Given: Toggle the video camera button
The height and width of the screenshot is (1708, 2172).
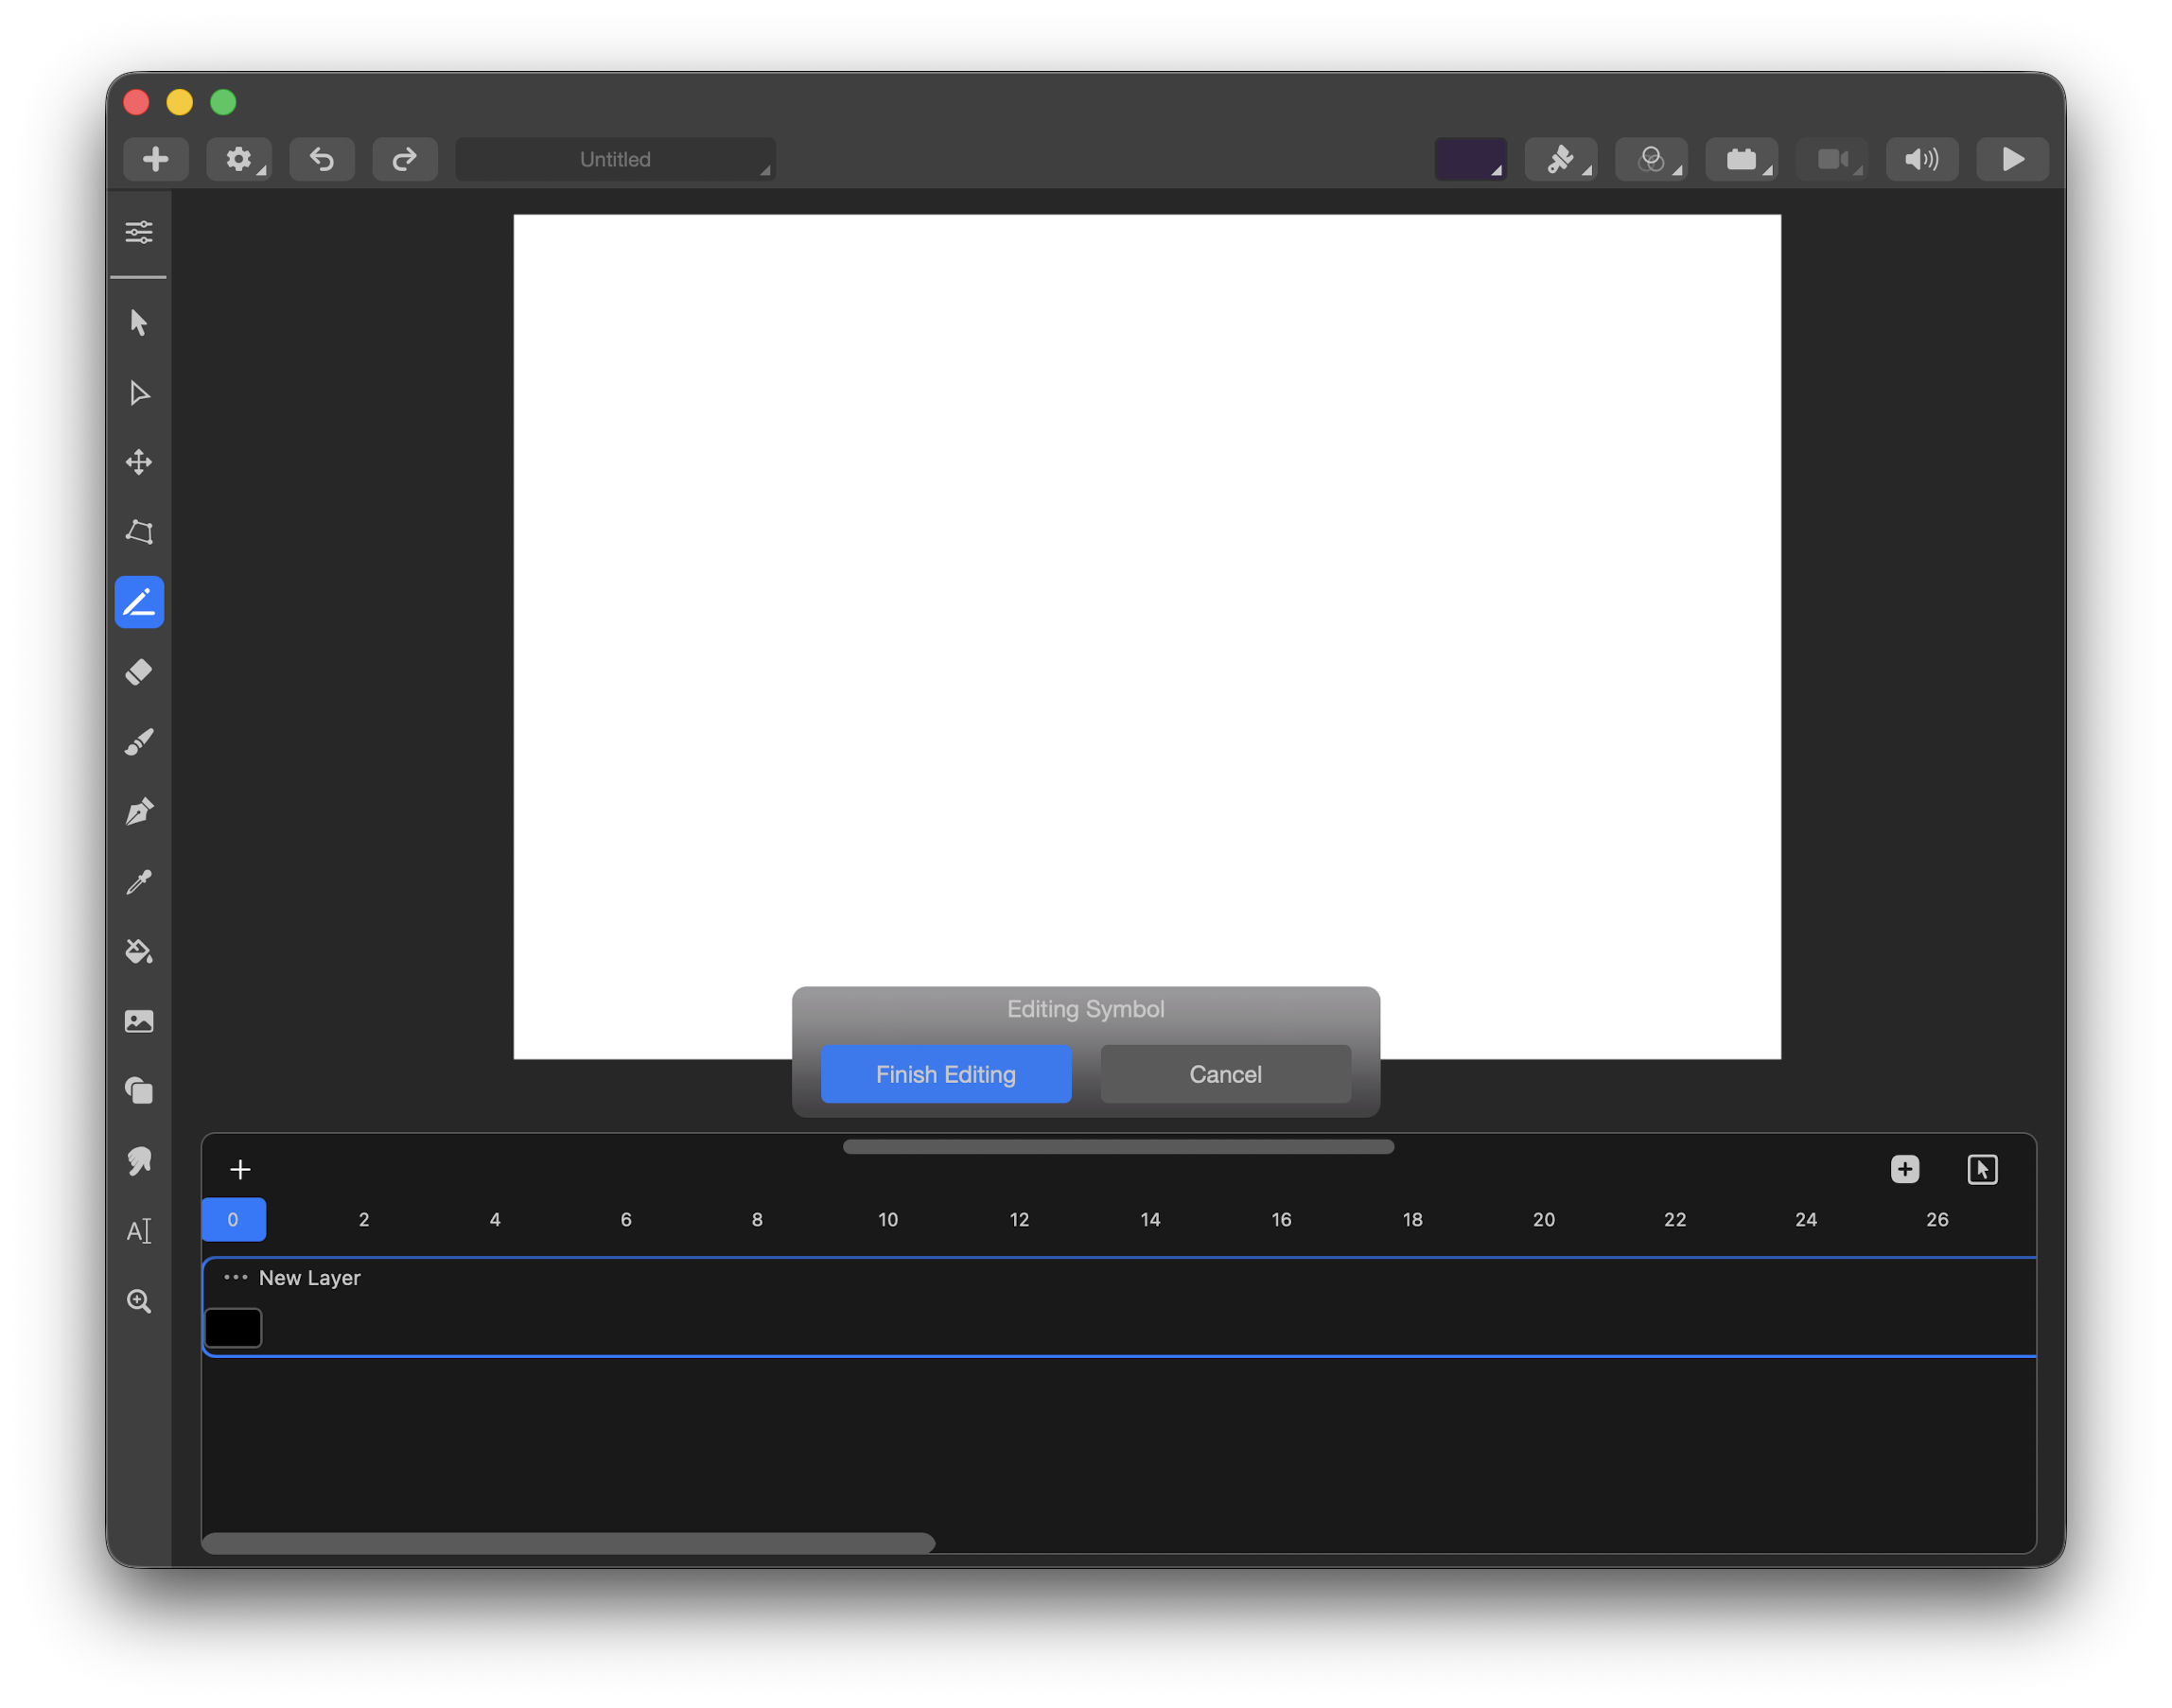Looking at the screenshot, I should (x=1831, y=159).
